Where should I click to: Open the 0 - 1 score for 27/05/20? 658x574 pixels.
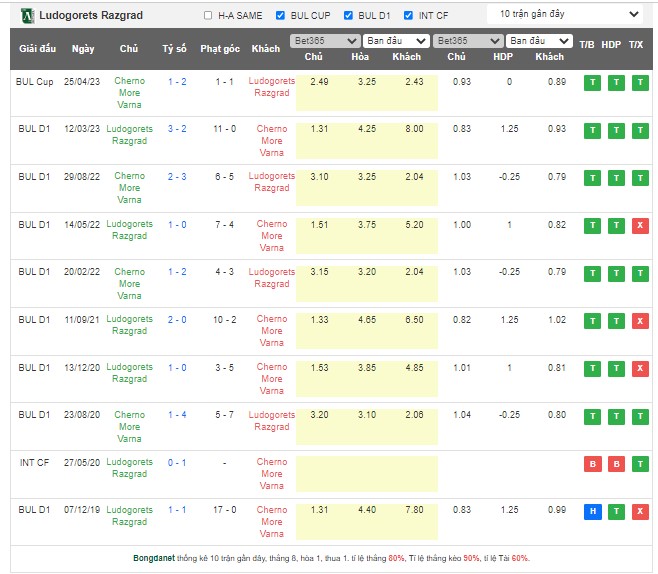(x=177, y=463)
